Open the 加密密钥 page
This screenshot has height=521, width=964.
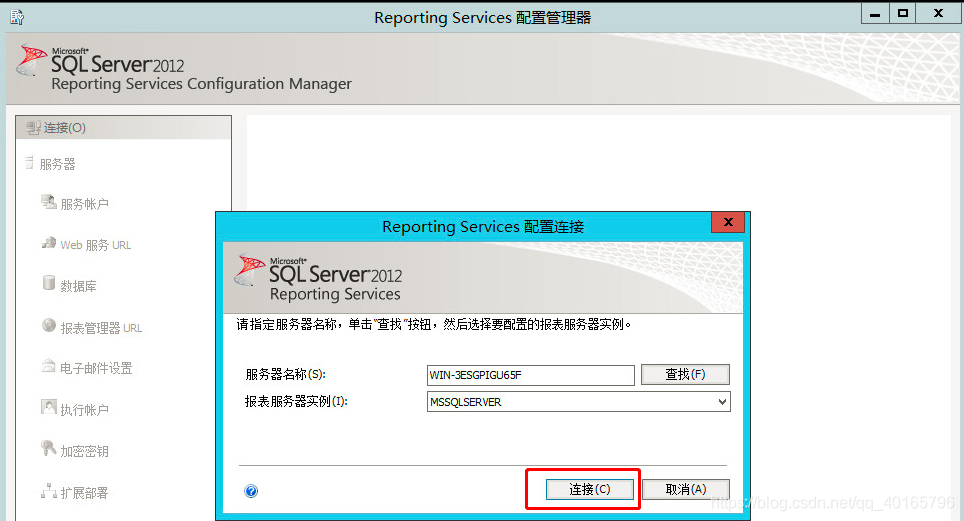(x=84, y=451)
